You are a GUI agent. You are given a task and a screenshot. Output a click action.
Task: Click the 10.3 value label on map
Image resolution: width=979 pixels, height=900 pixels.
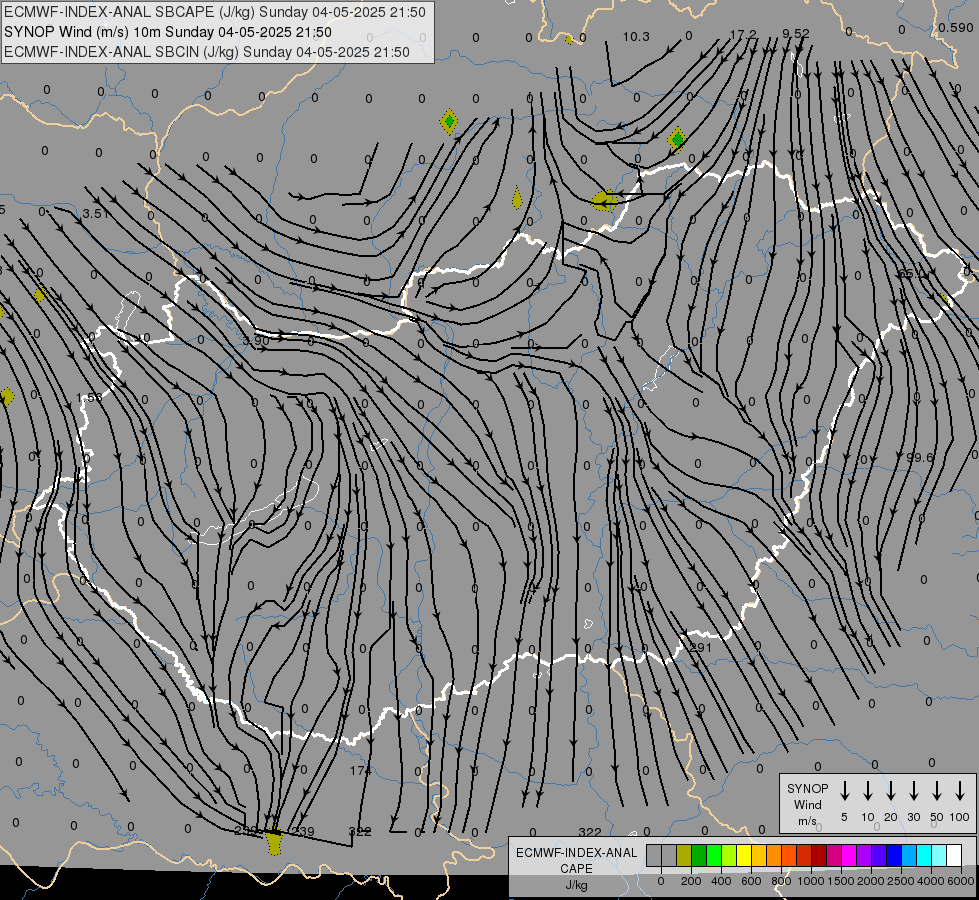[x=636, y=37]
